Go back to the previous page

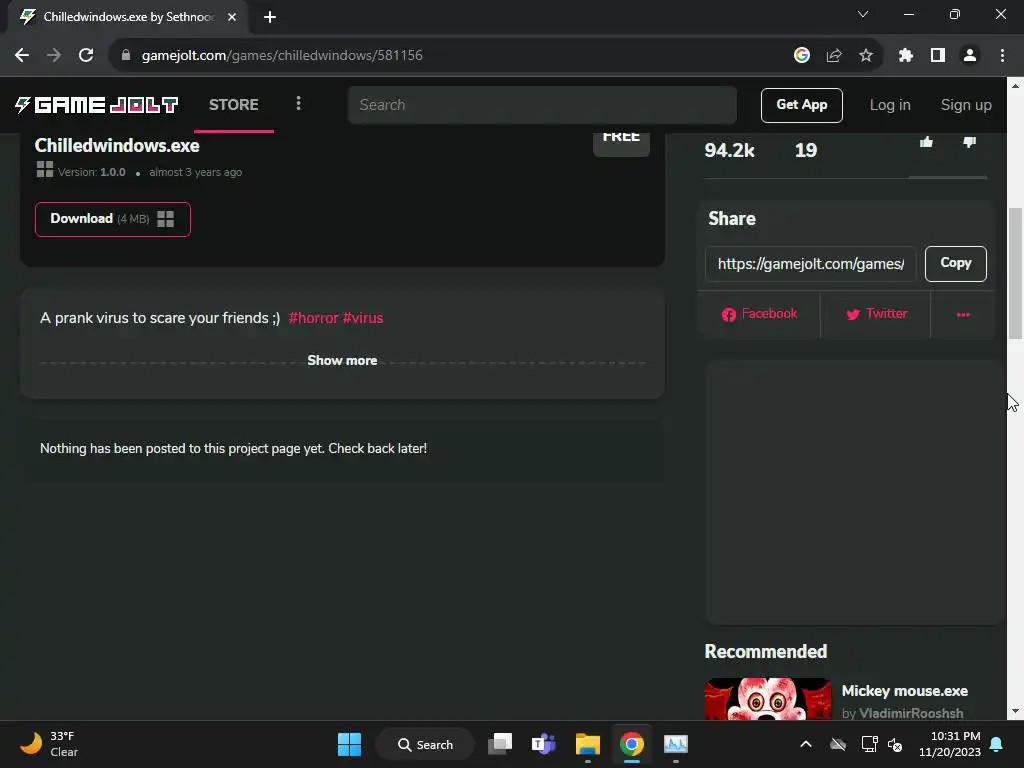(x=22, y=56)
